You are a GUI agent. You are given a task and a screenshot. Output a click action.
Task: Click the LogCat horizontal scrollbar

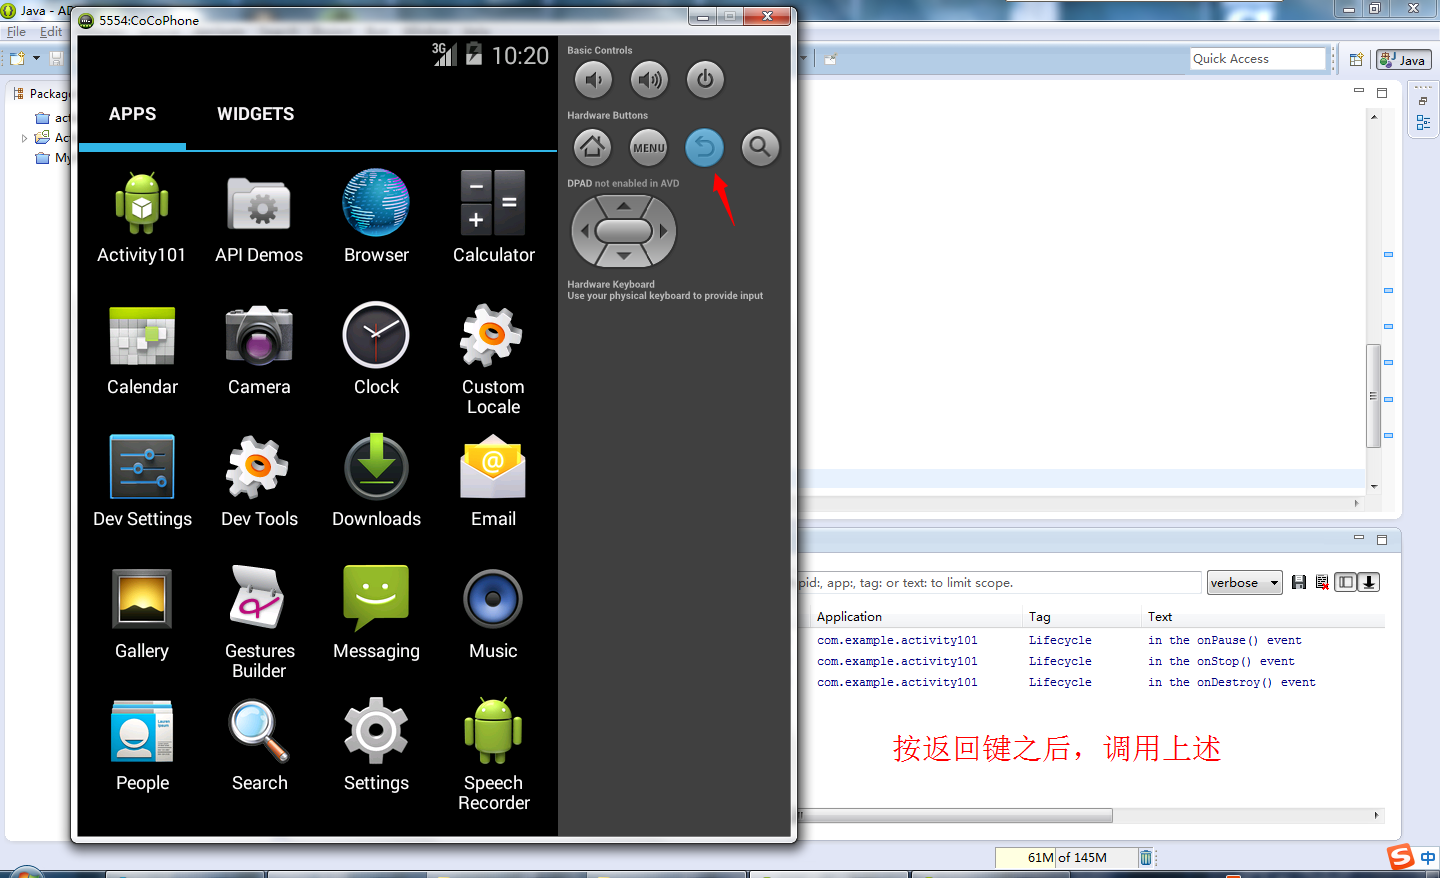[955, 816]
